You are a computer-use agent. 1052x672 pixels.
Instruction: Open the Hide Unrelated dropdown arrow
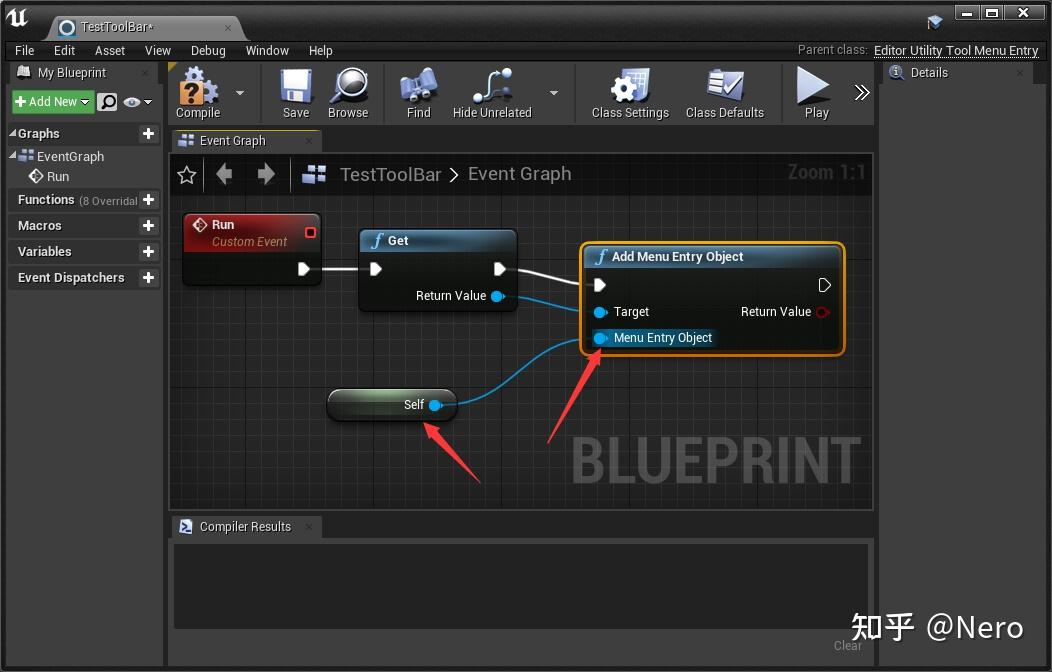[x=553, y=92]
